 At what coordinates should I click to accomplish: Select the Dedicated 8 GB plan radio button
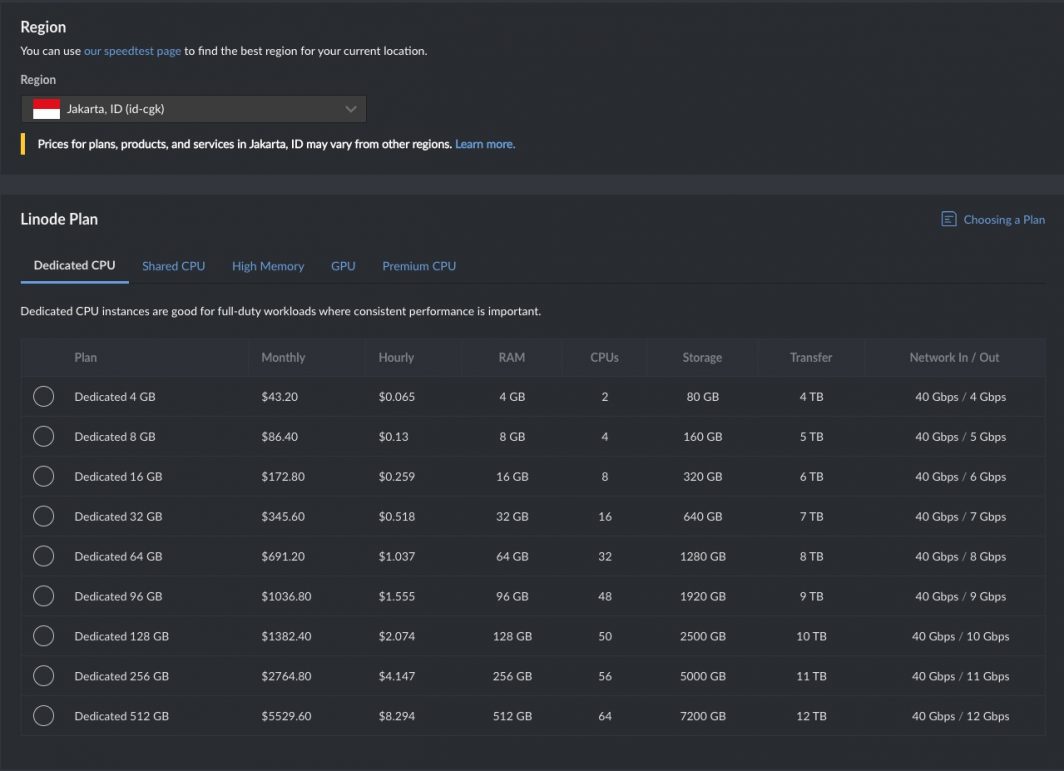pos(44,437)
